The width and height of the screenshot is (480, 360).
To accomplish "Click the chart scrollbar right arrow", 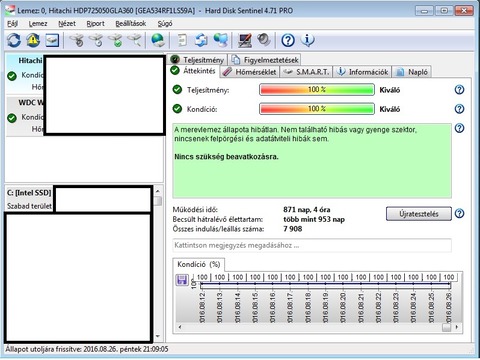I will point(457,327).
